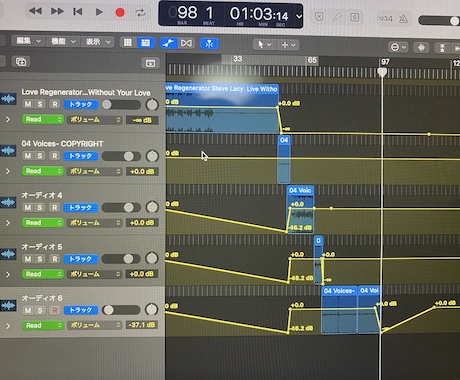Open LCD display mode dropdown arrow
Viewport: 460px width, 380px height.
click(x=299, y=16)
